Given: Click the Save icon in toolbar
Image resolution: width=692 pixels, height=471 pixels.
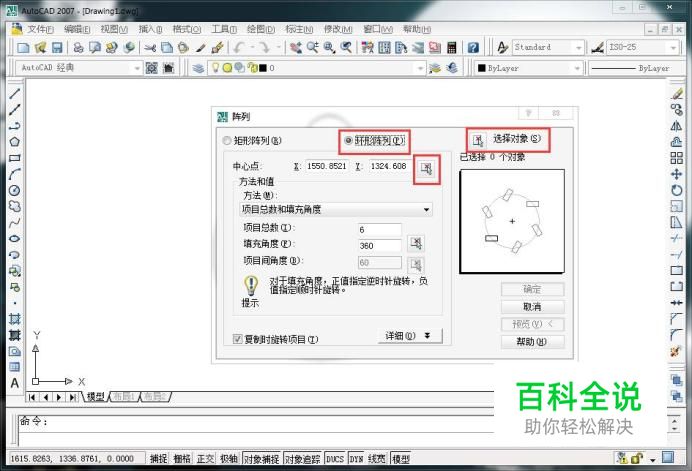Looking at the screenshot, I should click(57, 47).
